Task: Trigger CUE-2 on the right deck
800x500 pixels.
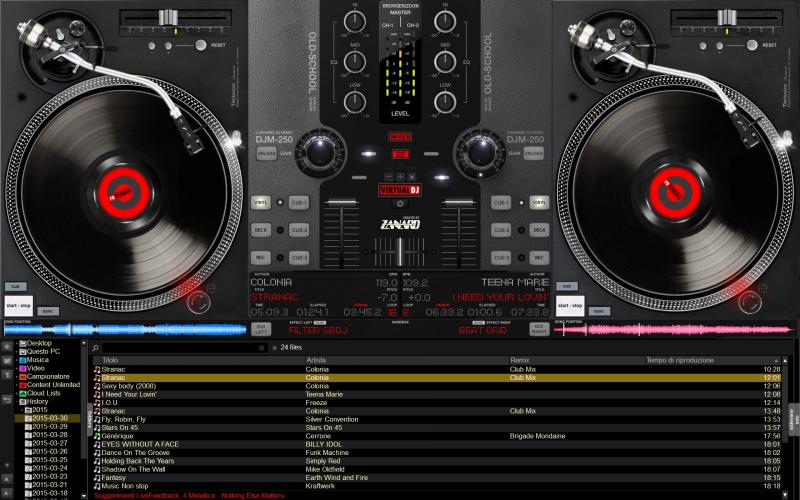Action: (x=501, y=230)
